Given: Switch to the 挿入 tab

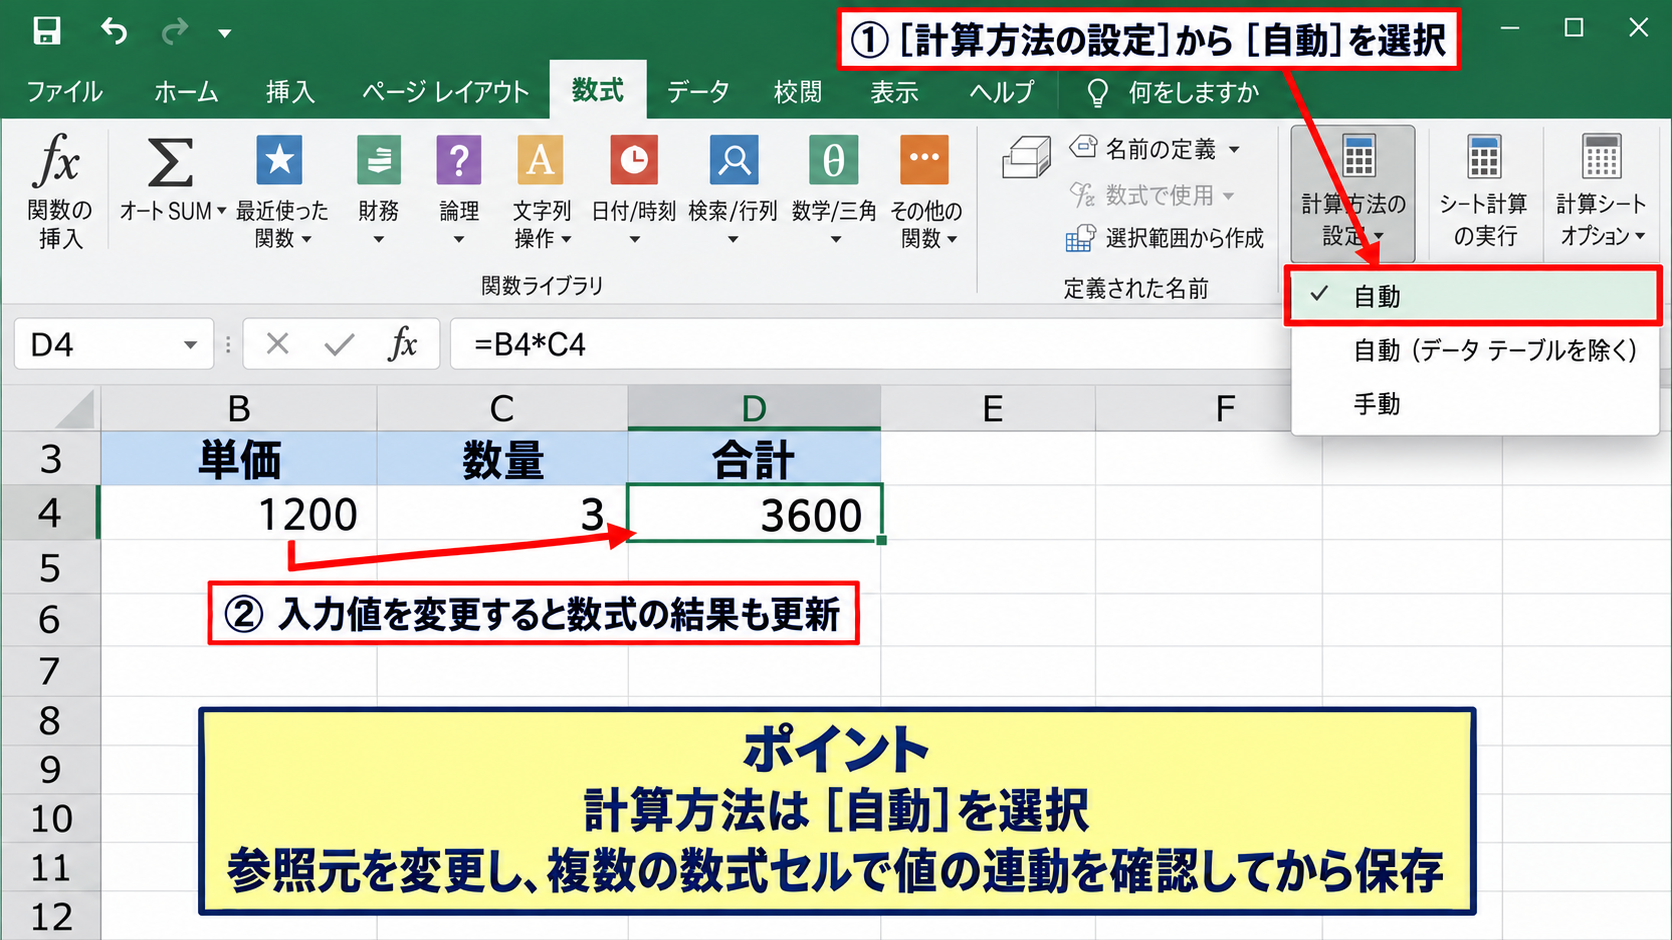Looking at the screenshot, I should click(x=290, y=92).
